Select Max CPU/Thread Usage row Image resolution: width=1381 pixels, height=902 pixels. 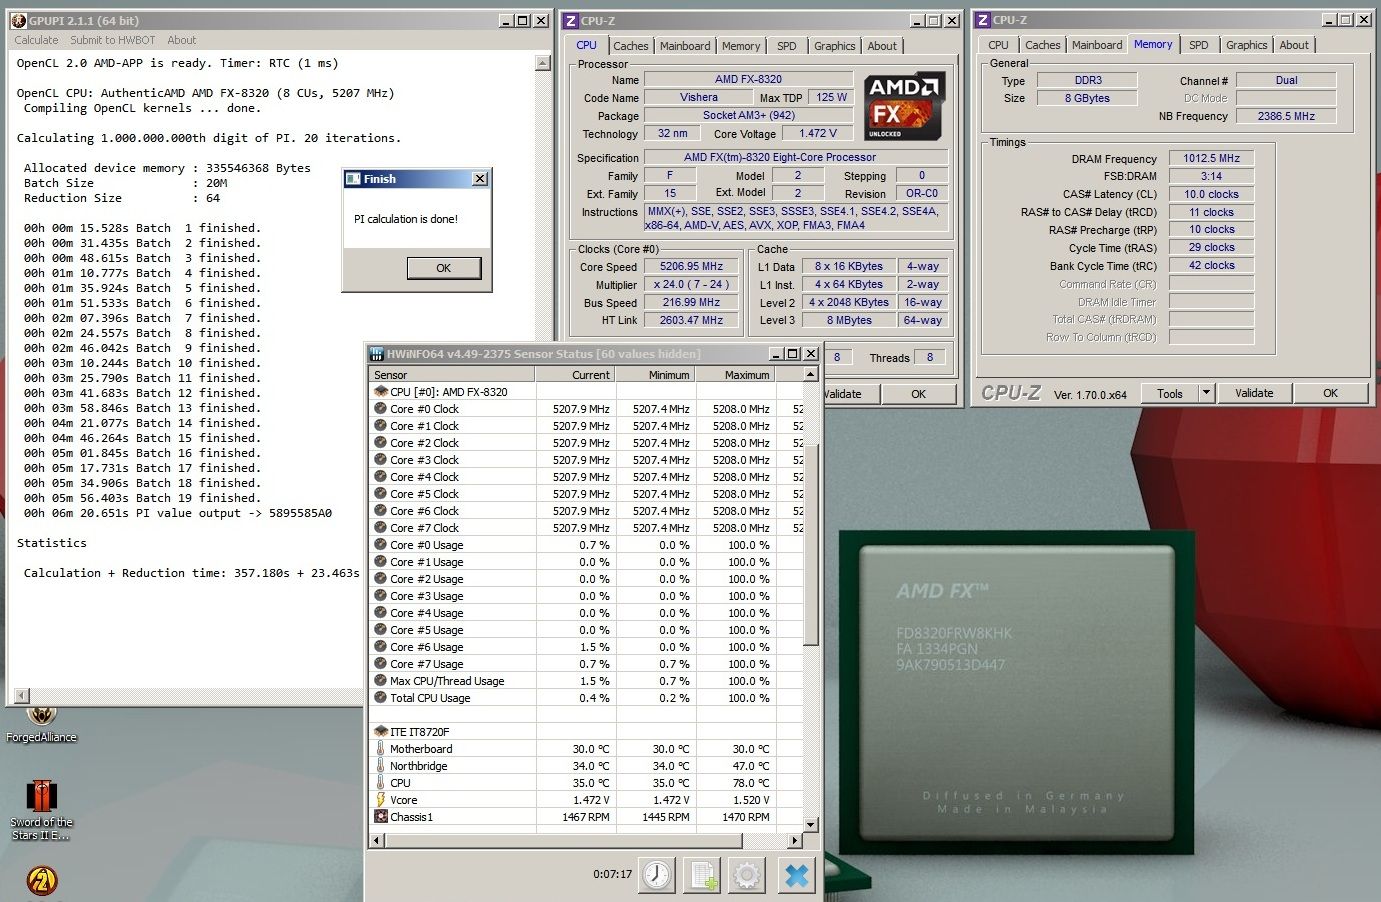586,681
